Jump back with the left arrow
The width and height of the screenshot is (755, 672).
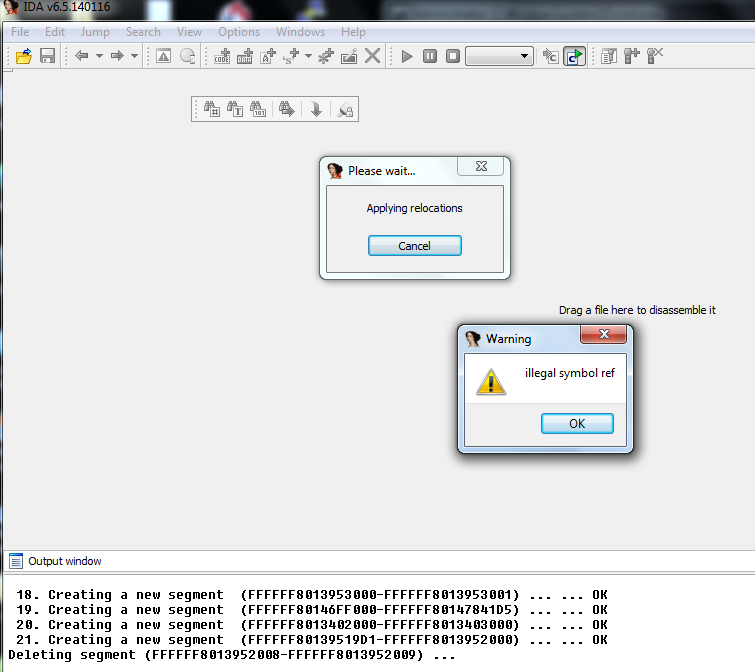coord(82,56)
